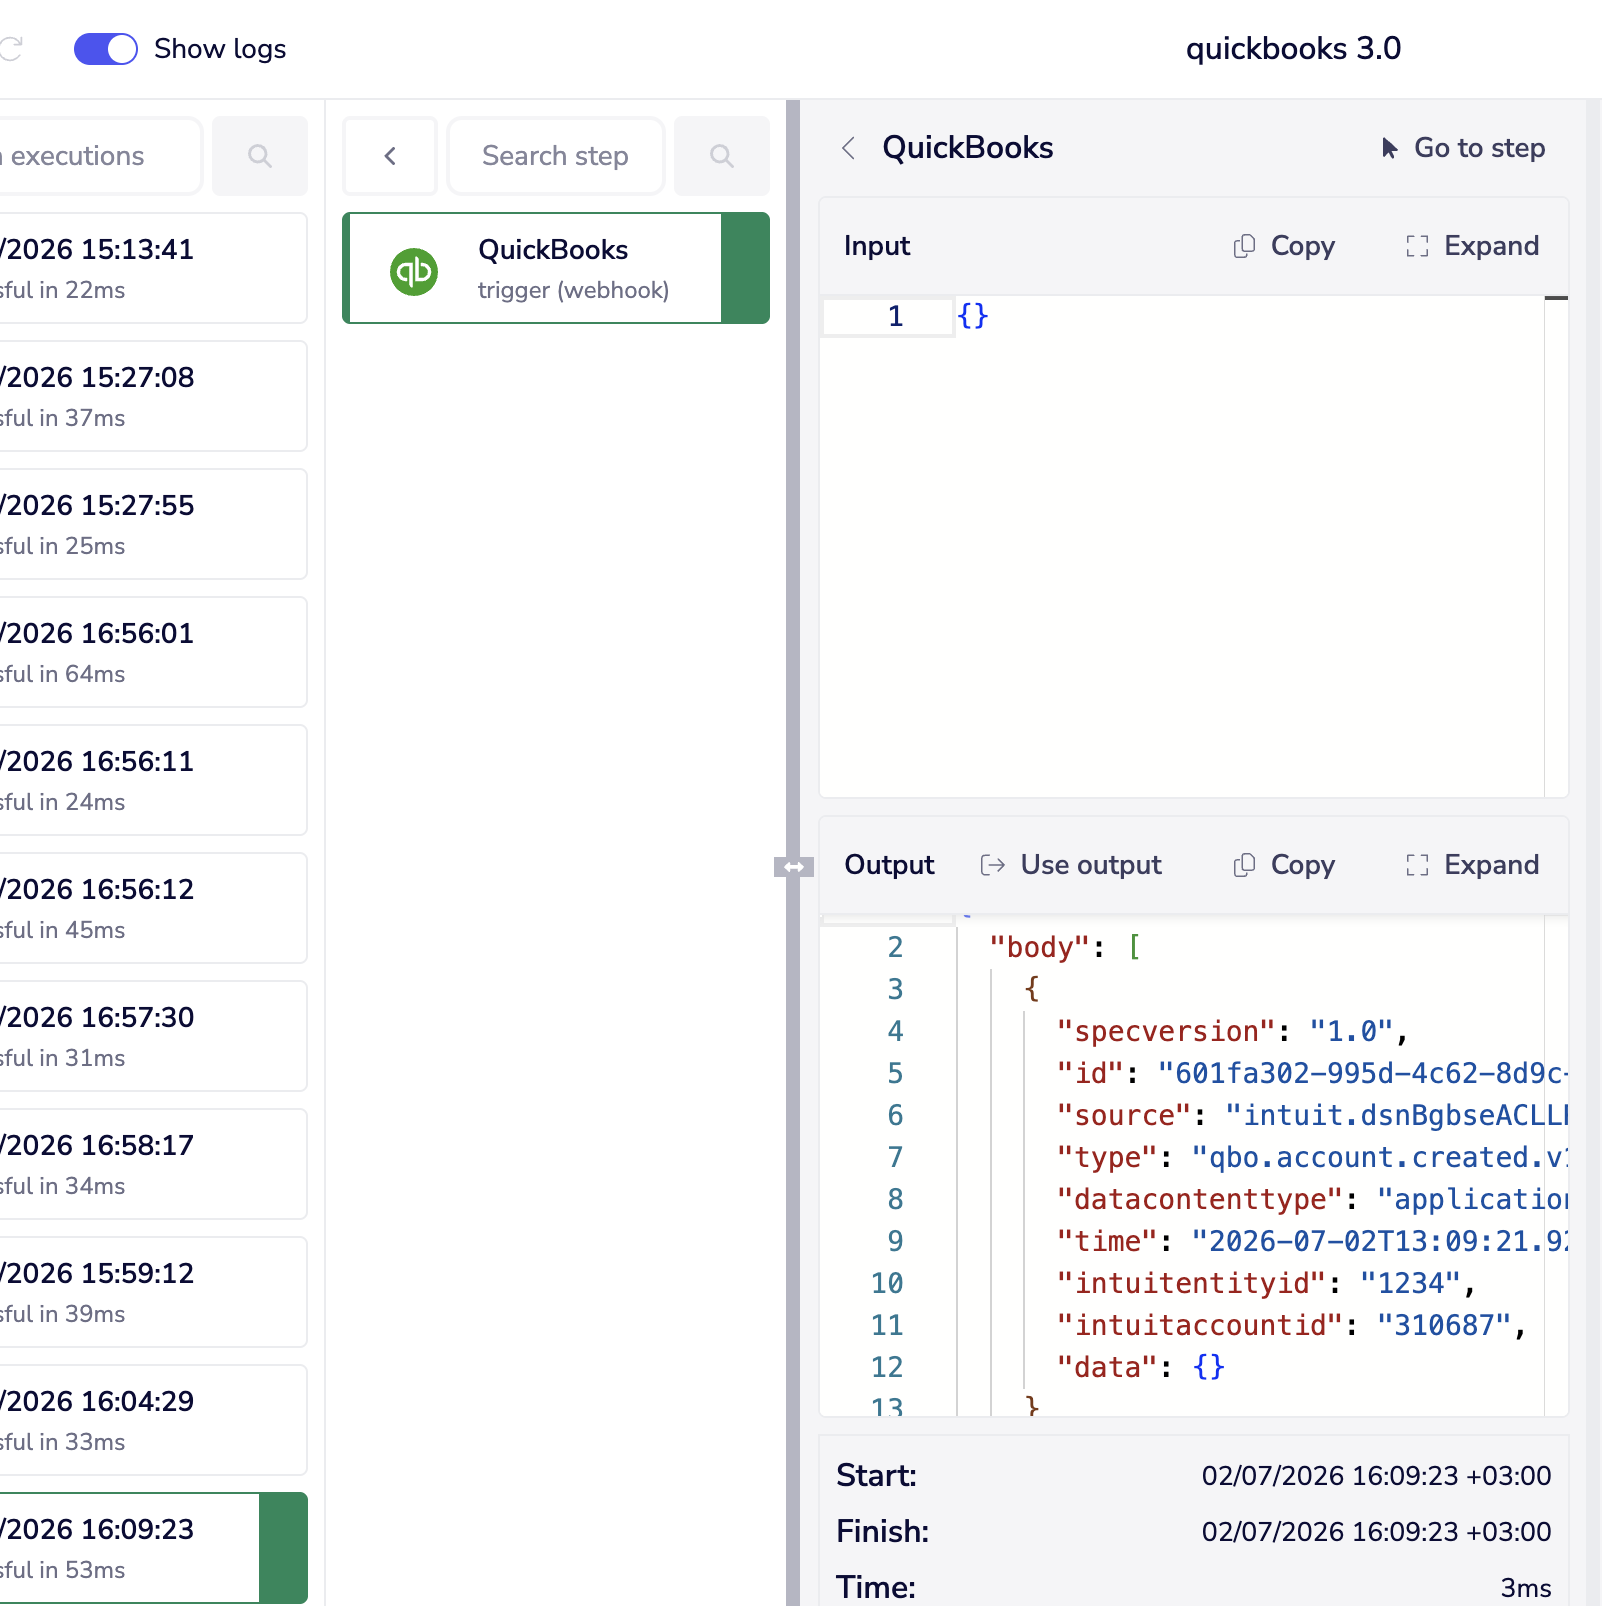Expand the Output panel
The image size is (1602, 1606).
coord(1472,865)
